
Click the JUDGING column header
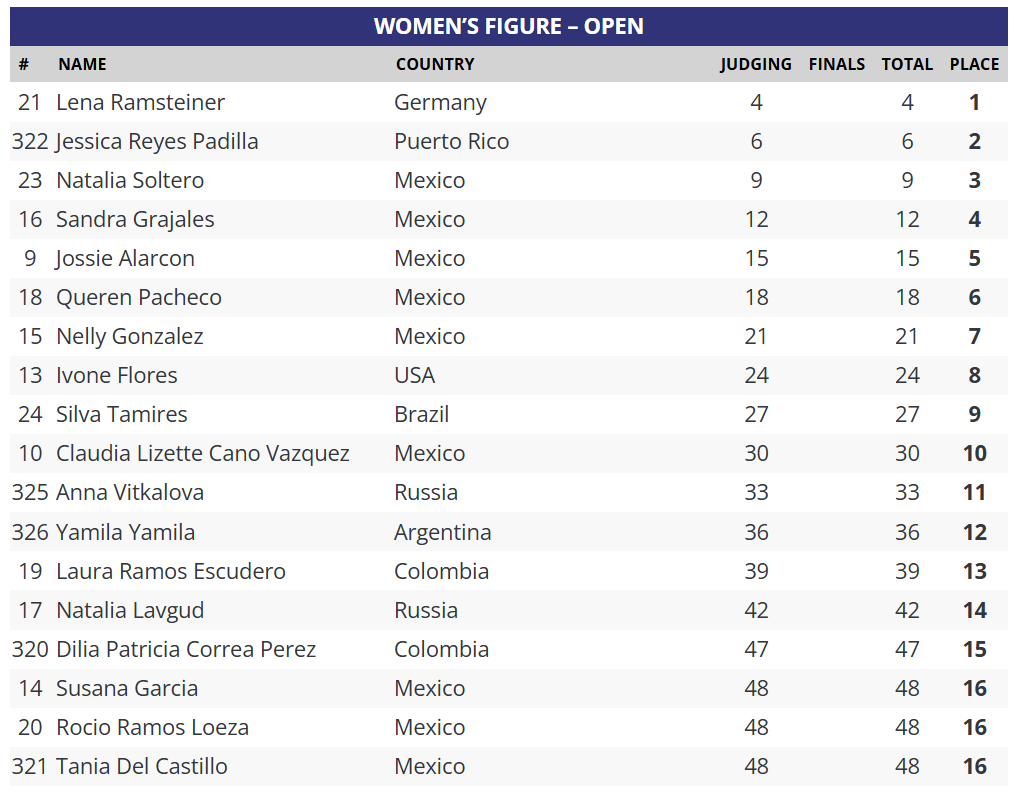755,64
